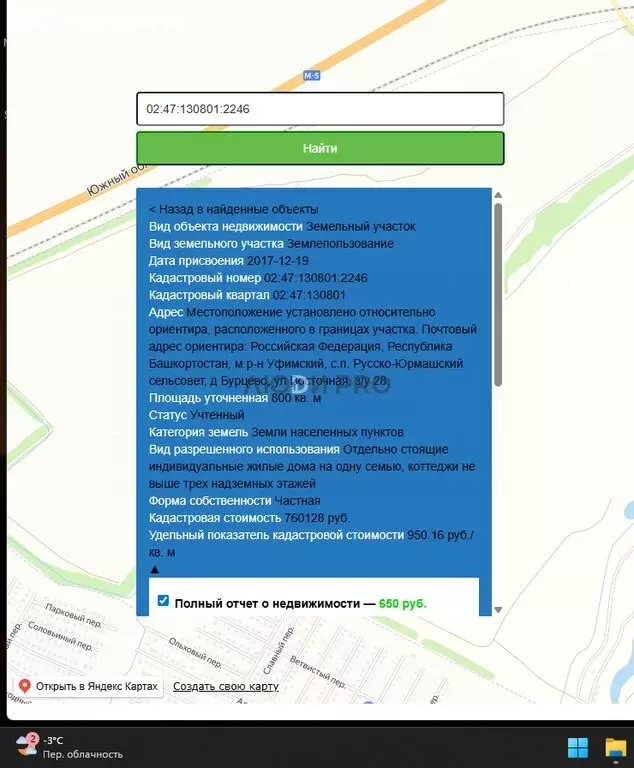Follow the Создать свою карту link
The image size is (634, 768).
tap(225, 687)
